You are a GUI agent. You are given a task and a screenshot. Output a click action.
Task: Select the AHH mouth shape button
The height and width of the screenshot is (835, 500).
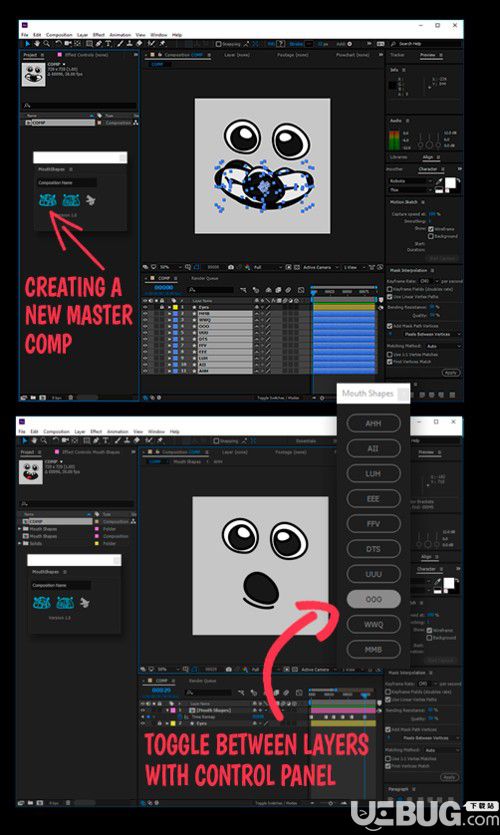373,423
